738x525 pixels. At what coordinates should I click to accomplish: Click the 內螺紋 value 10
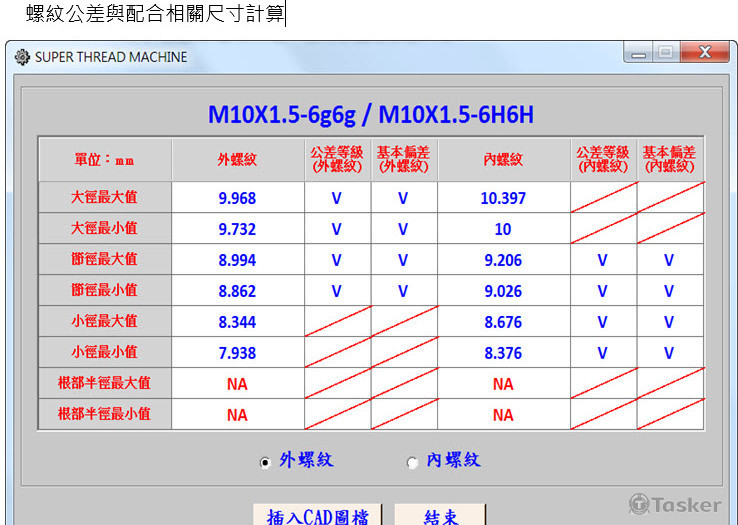pos(503,229)
